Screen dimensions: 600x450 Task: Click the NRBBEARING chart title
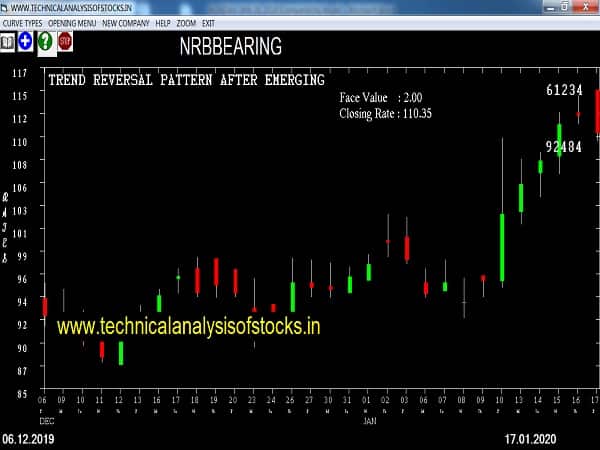230,47
